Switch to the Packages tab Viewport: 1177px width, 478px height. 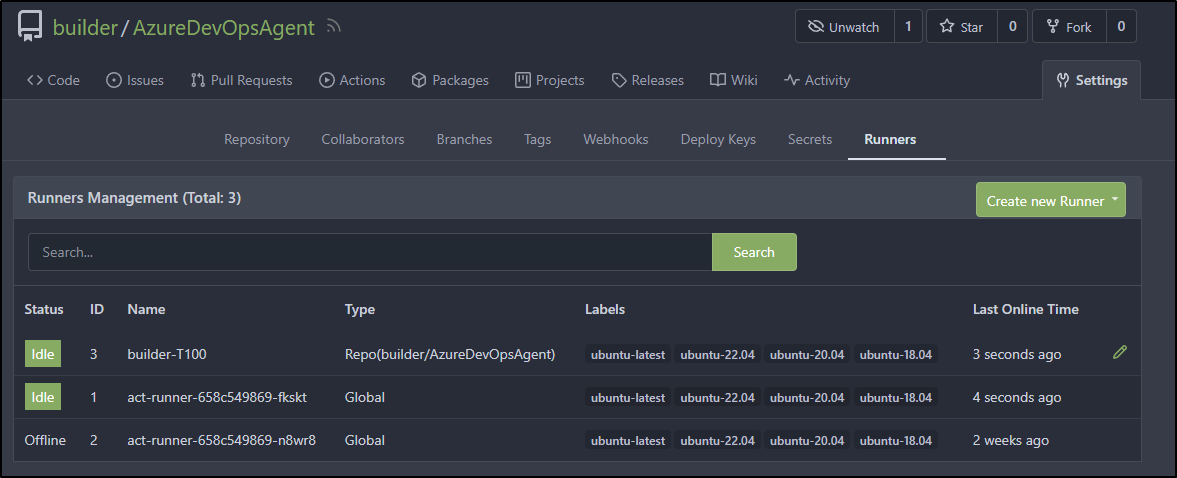coord(450,80)
